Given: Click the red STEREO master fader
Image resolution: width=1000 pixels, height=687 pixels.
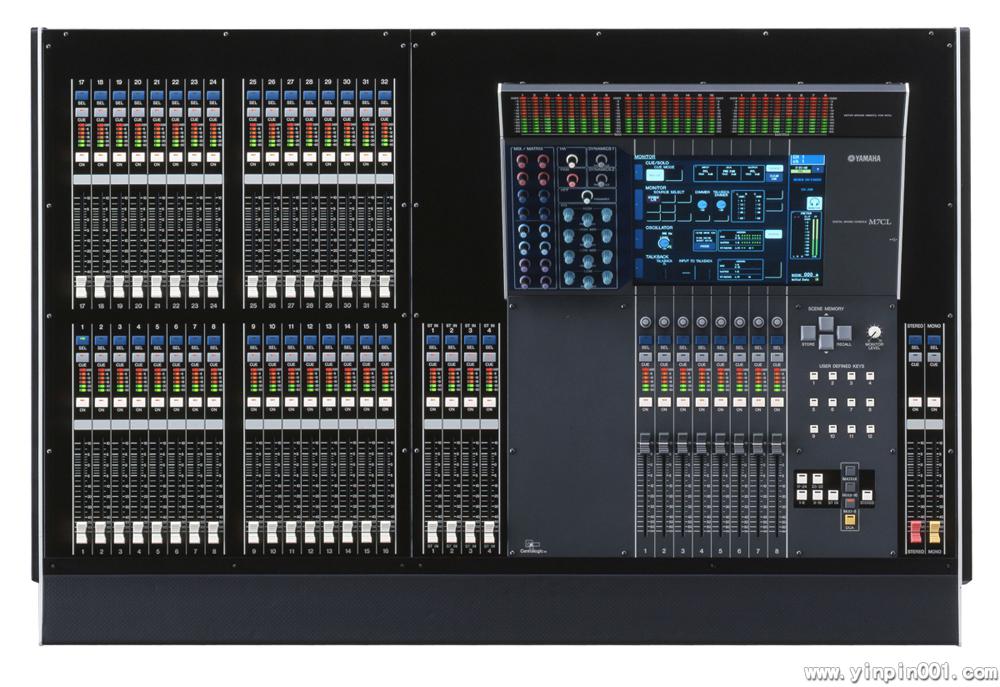Looking at the screenshot, I should click(915, 531).
